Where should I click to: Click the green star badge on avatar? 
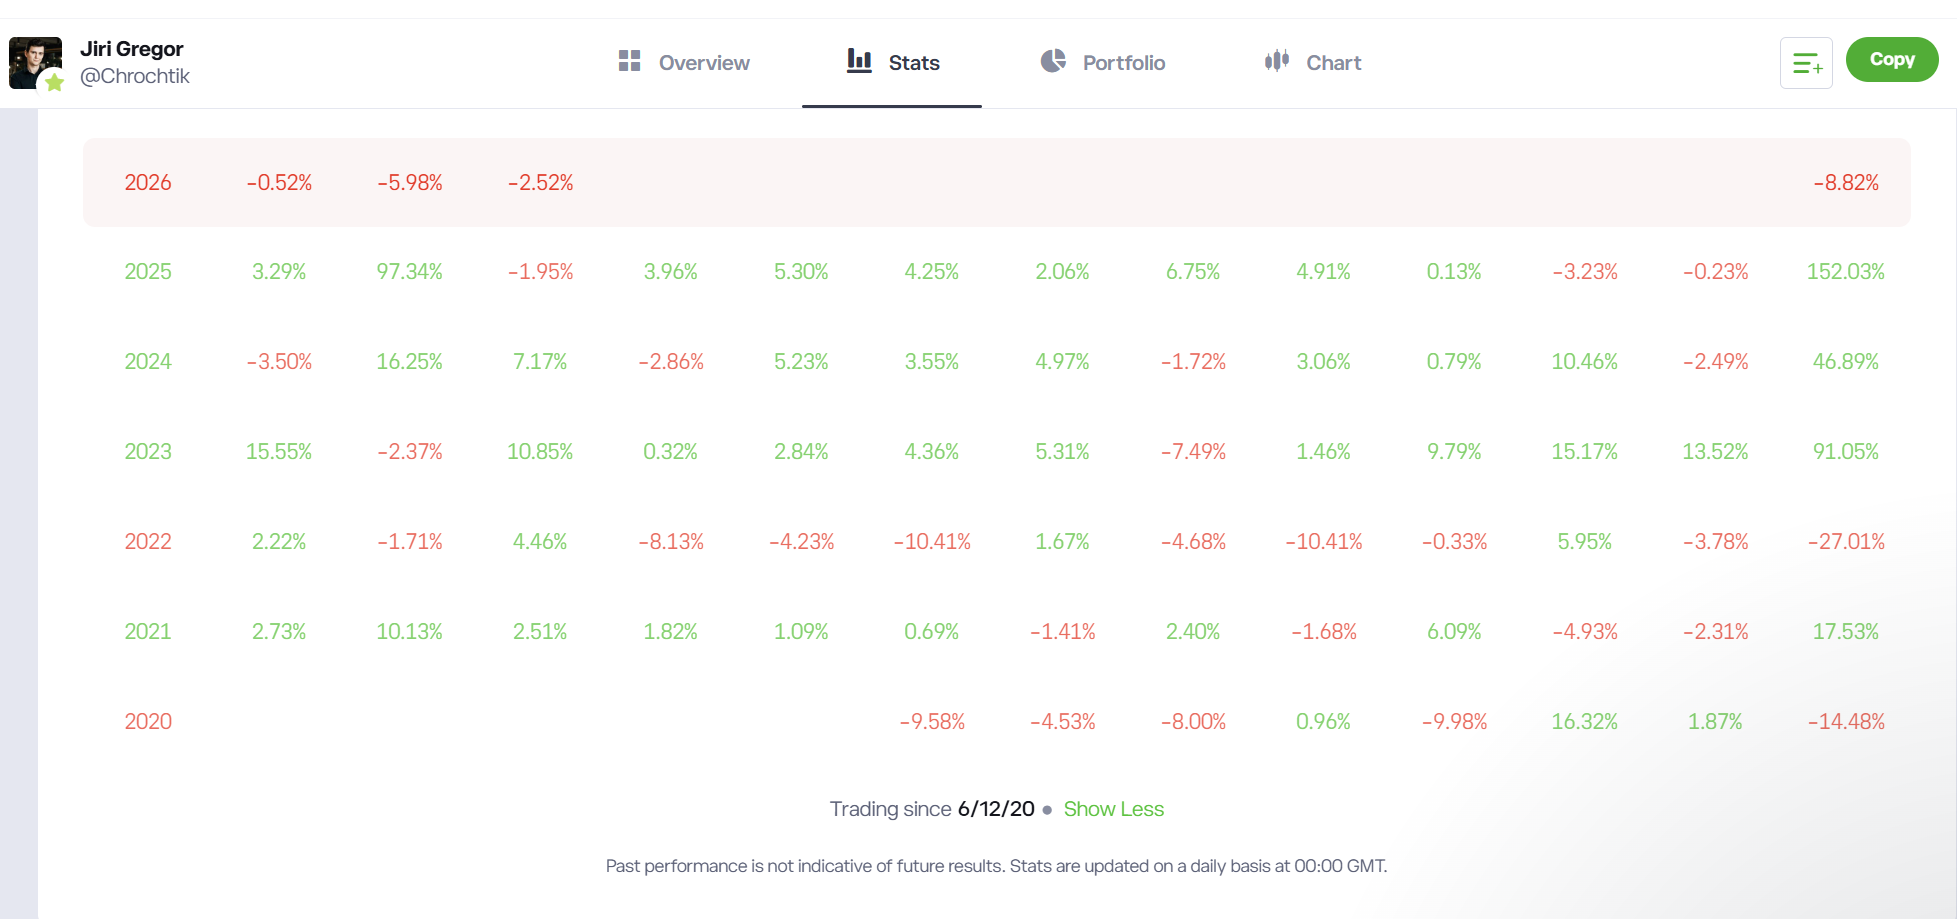coord(54,83)
